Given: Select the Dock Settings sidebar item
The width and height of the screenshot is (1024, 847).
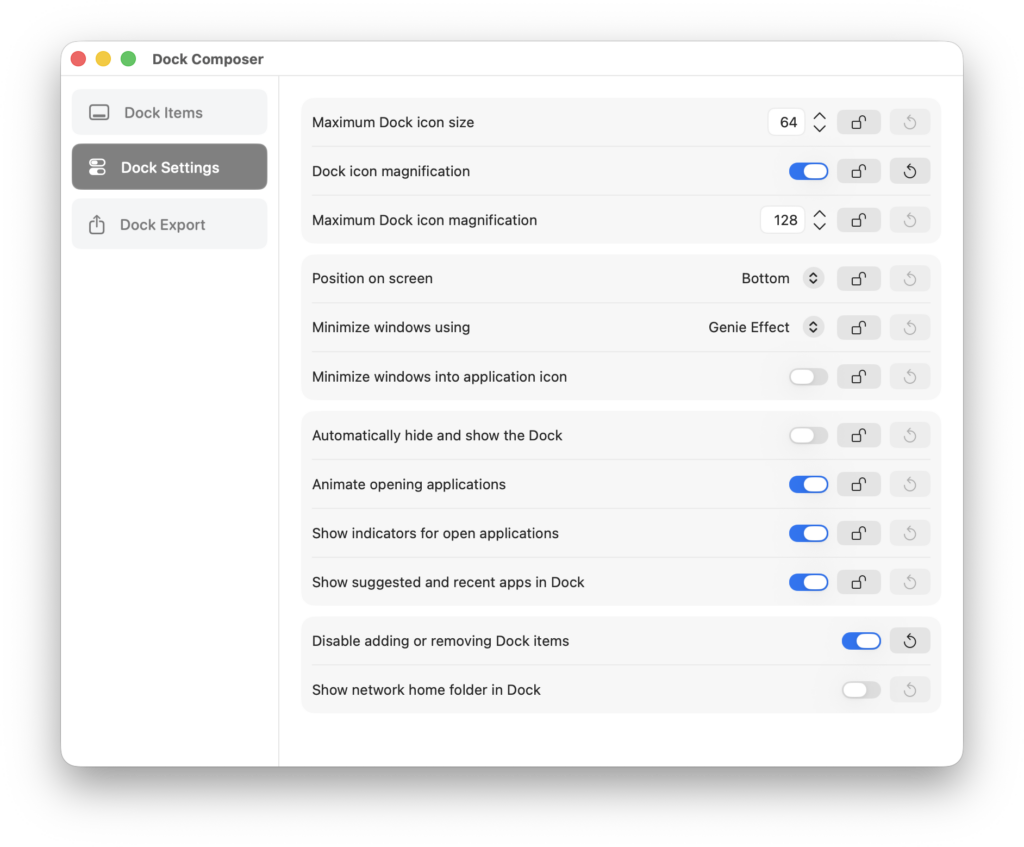Looking at the screenshot, I should pos(170,167).
